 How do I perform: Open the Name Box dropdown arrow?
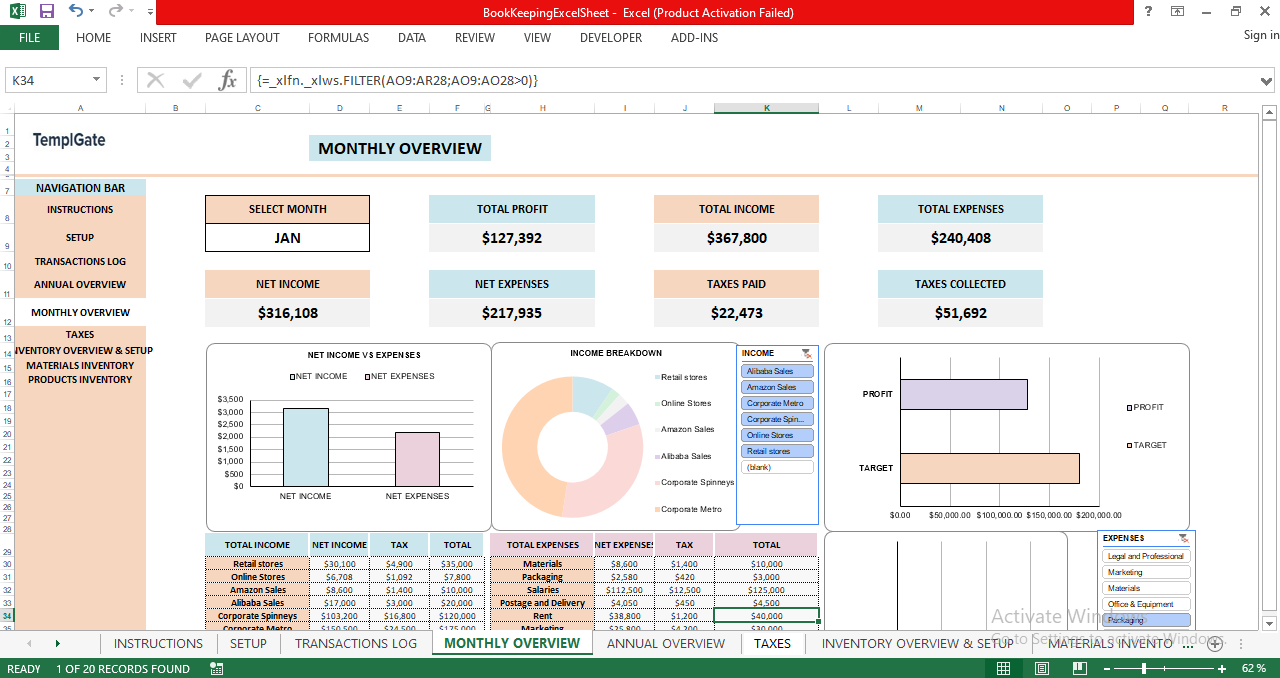[97, 80]
